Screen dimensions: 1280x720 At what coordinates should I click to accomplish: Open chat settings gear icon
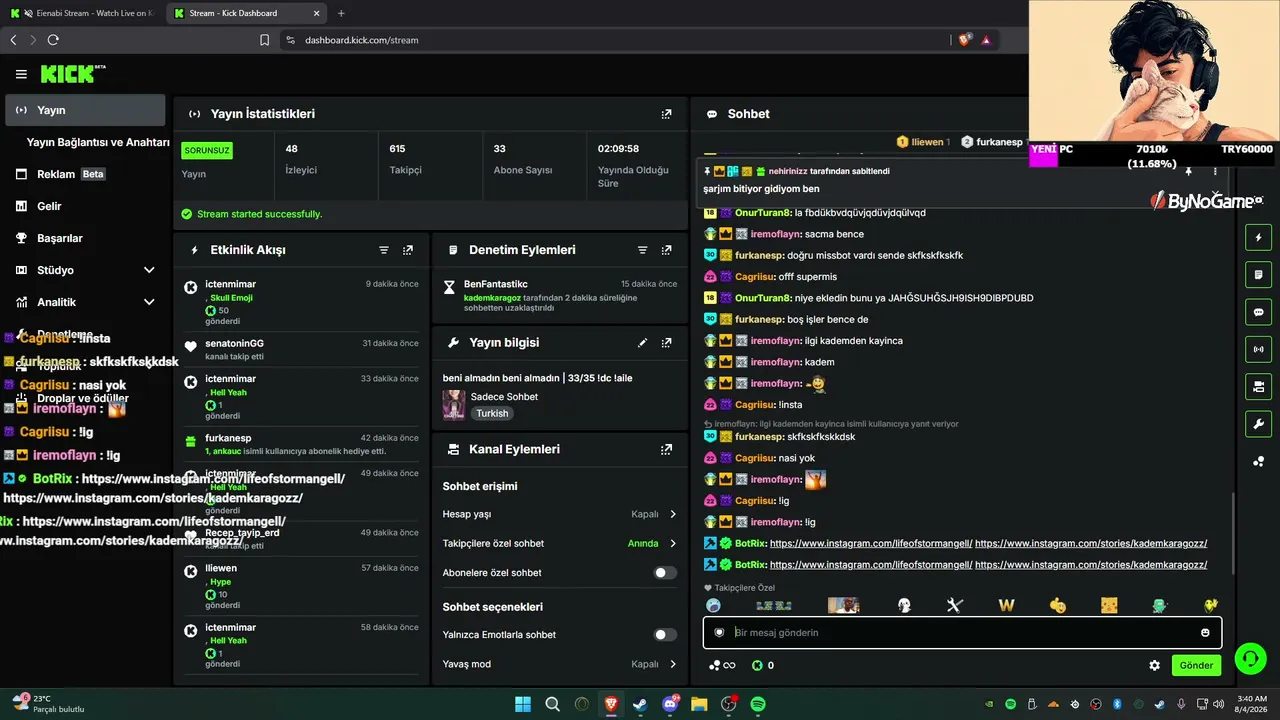1154,665
